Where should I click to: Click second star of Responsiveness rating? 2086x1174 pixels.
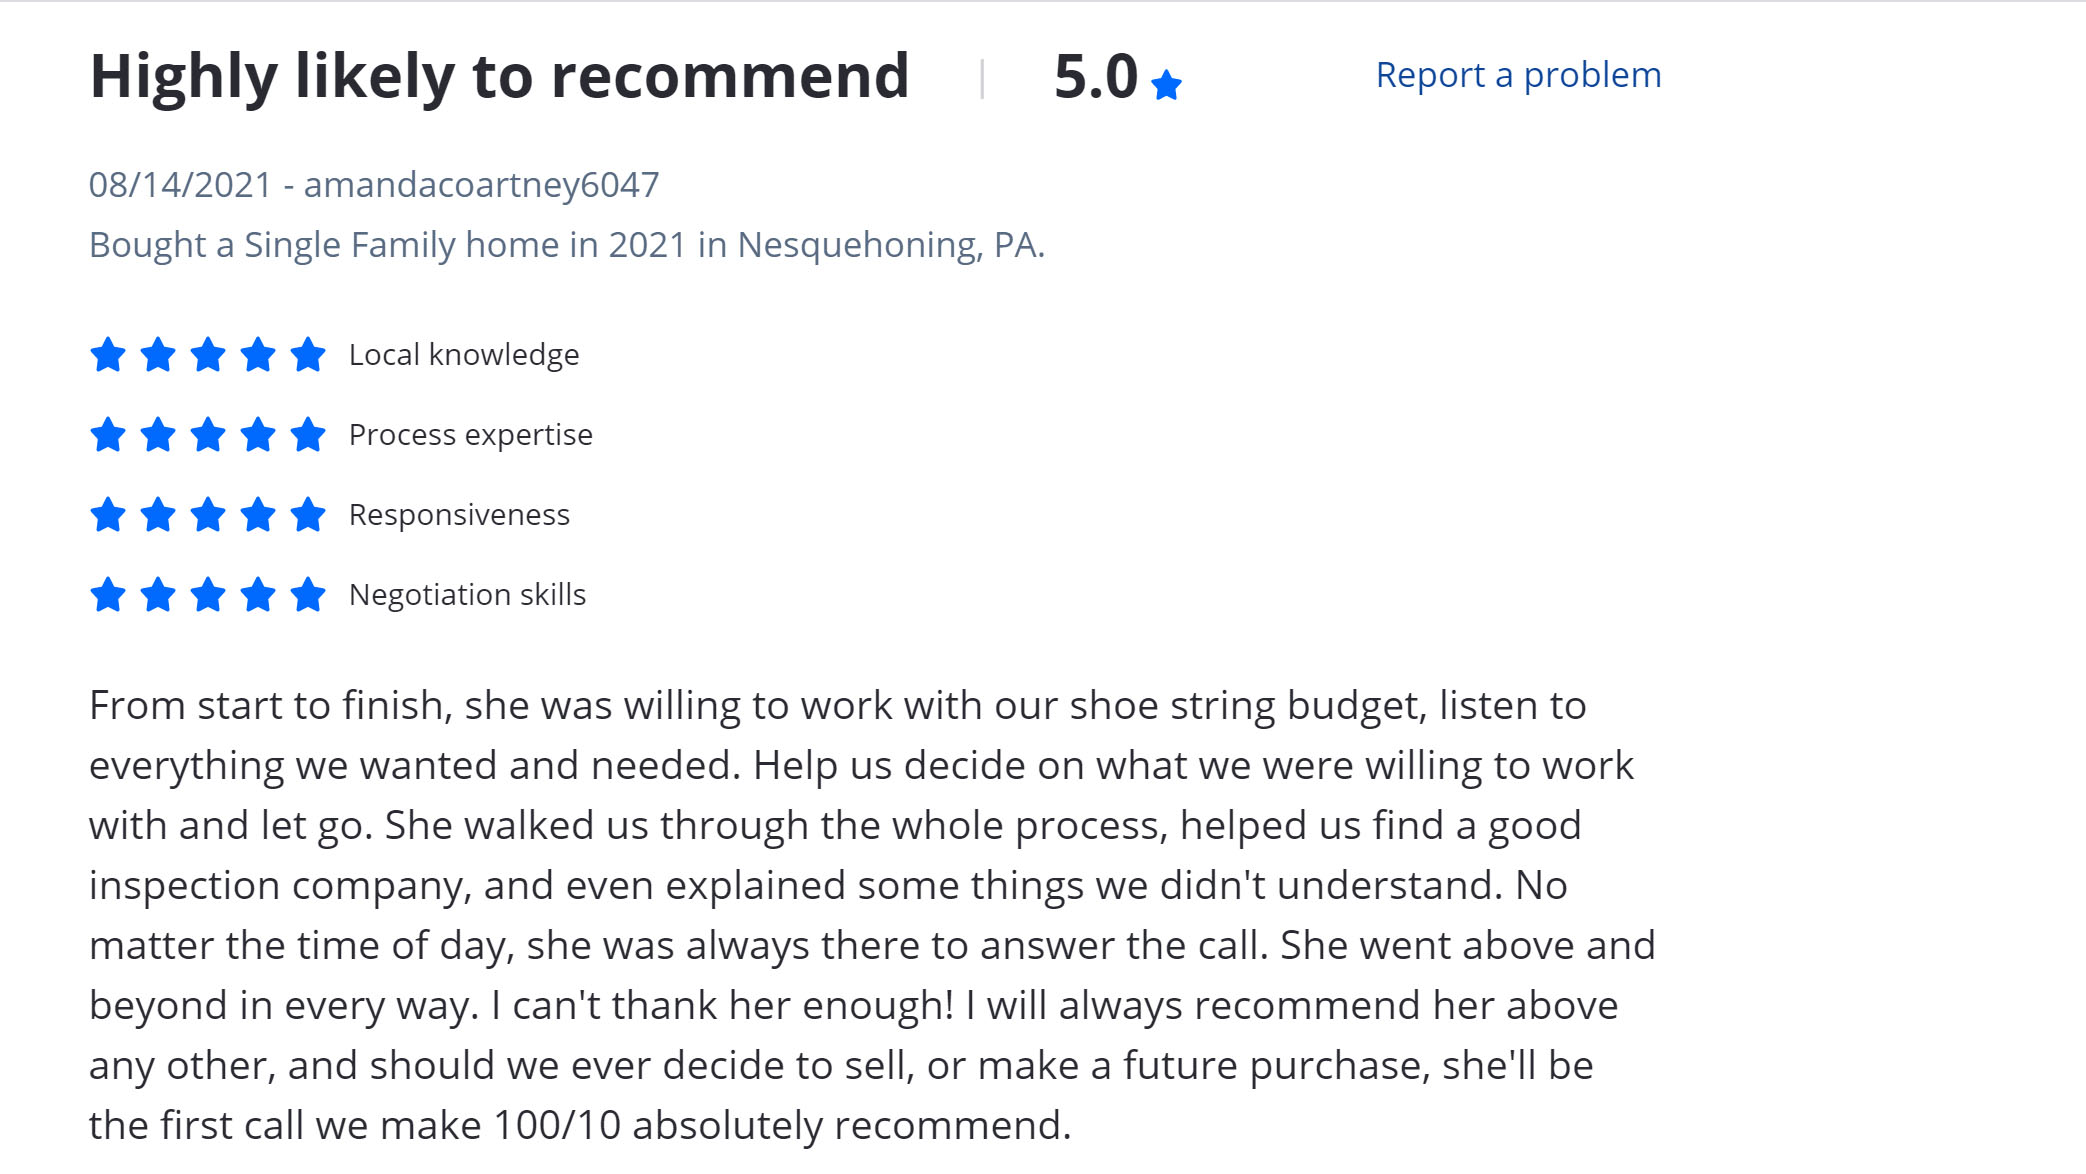coord(158,515)
